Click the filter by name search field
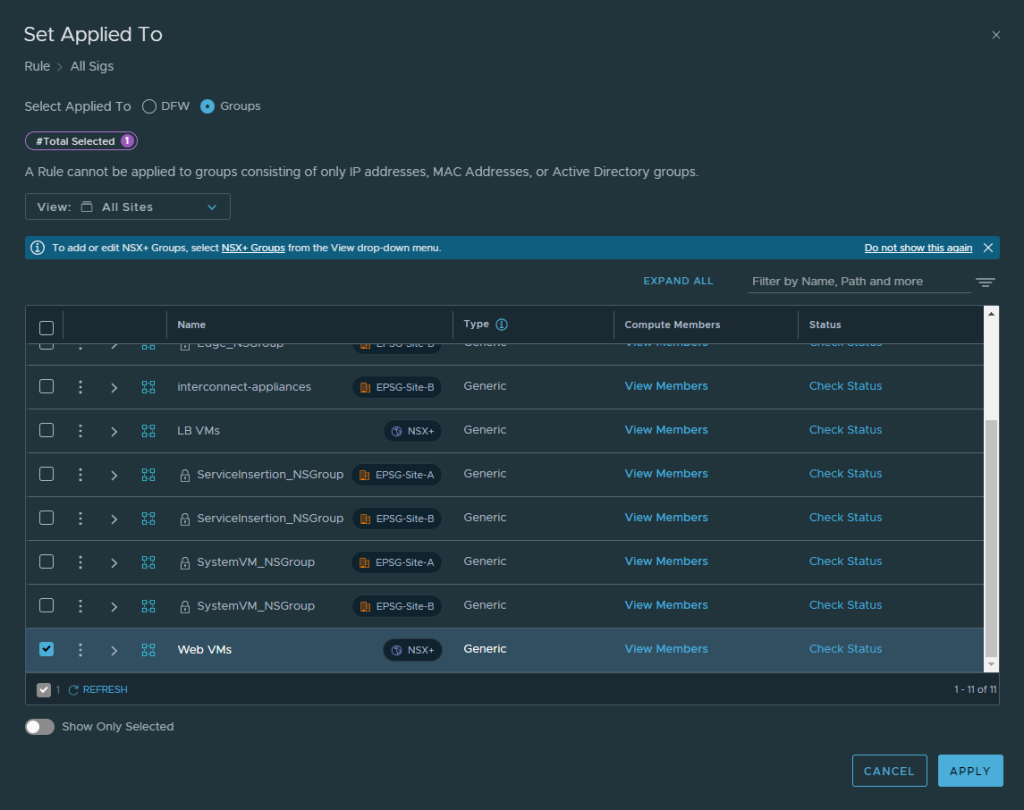The height and width of the screenshot is (810, 1024). pyautogui.click(x=858, y=282)
